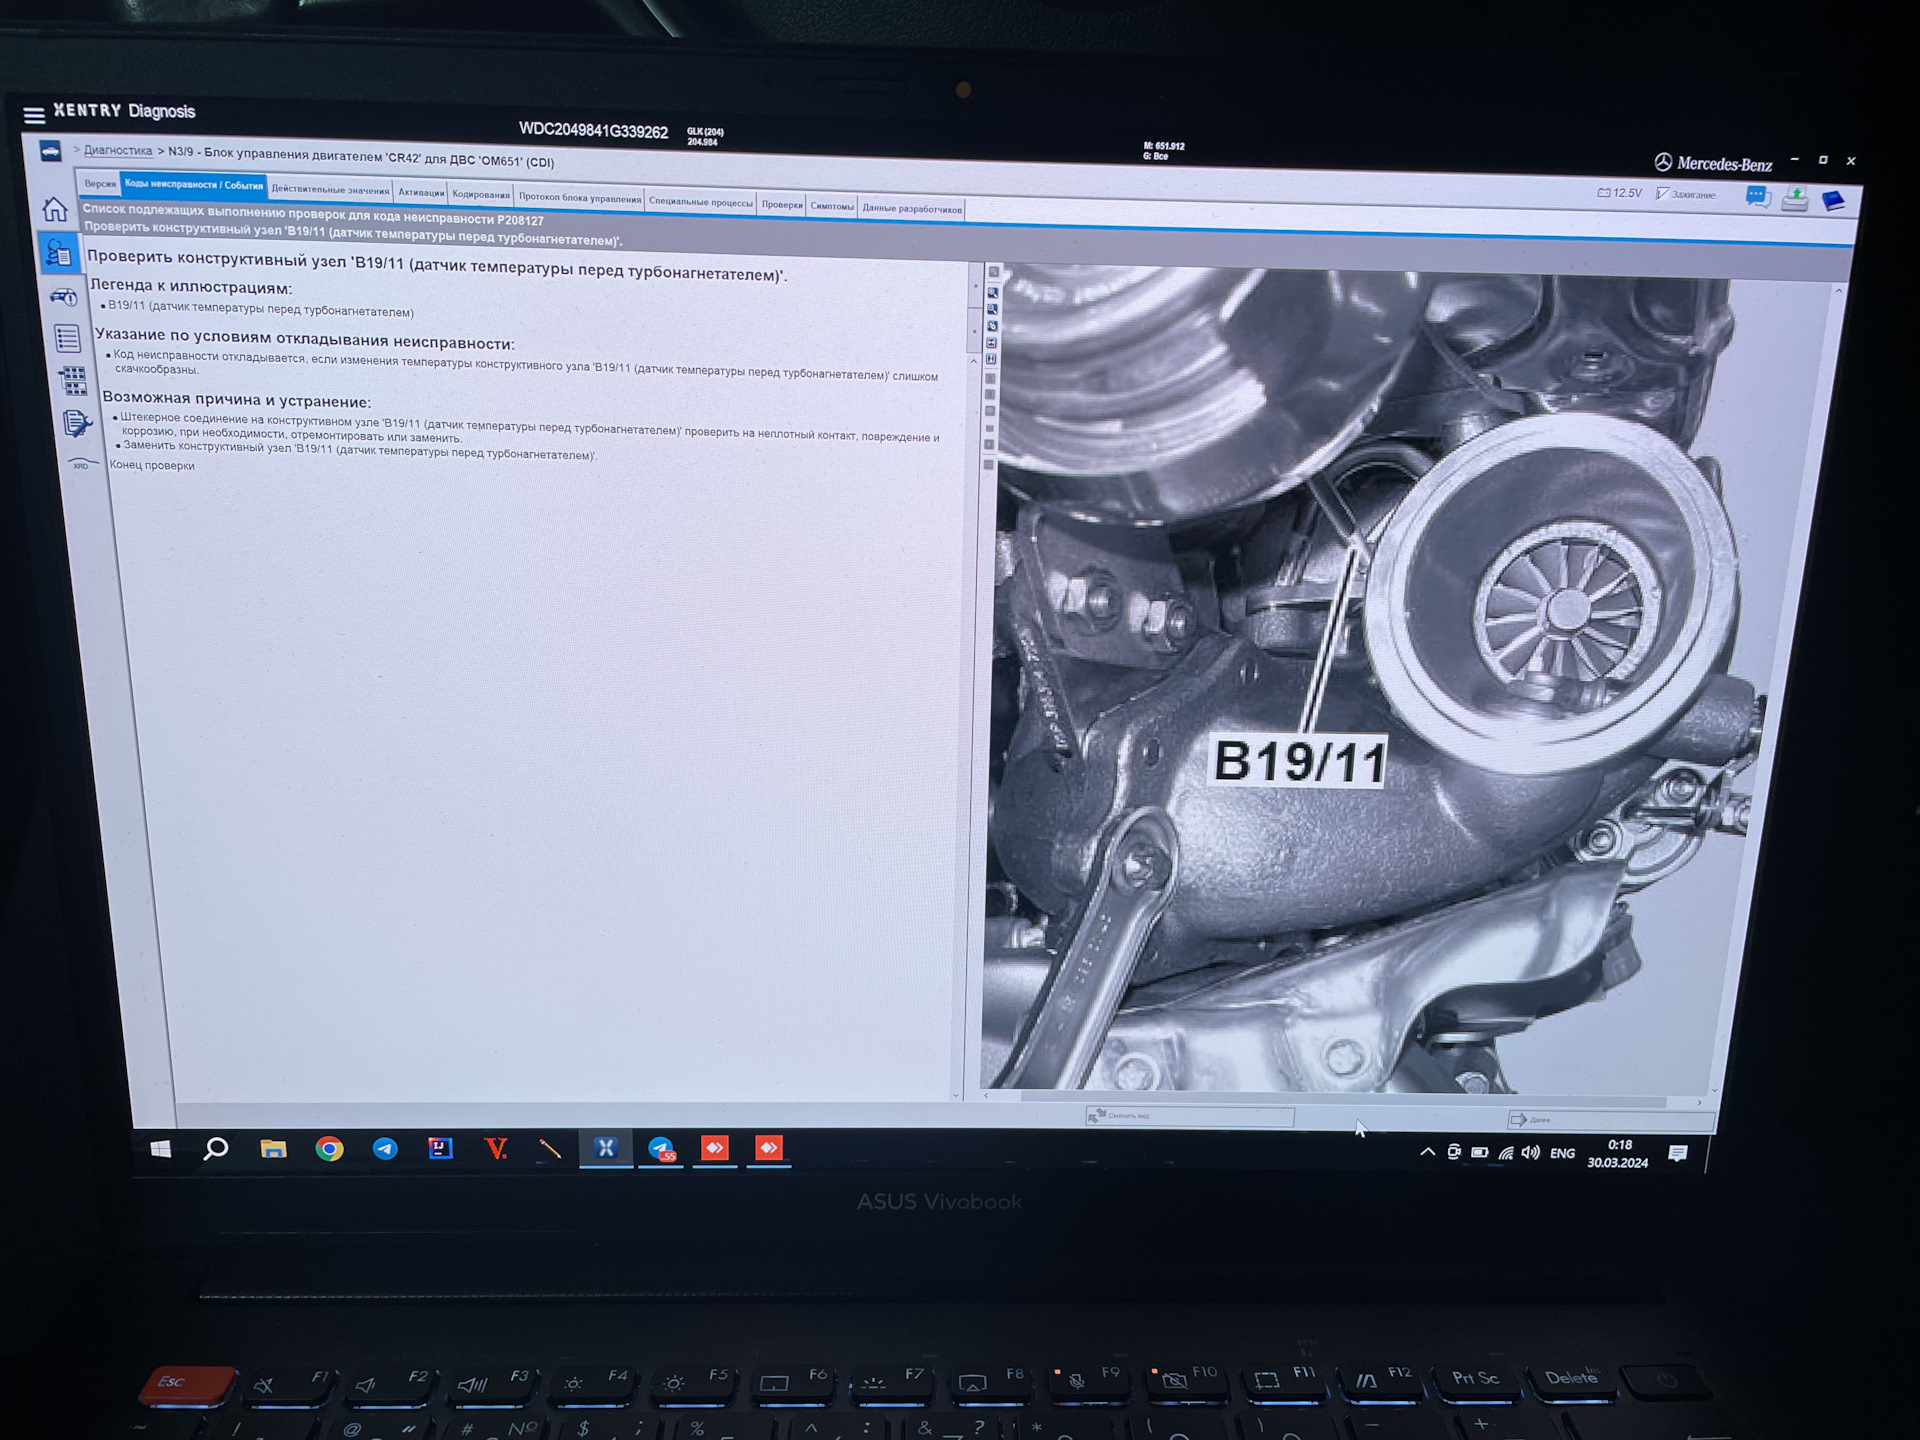The height and width of the screenshot is (1440, 1920).
Task: Open the hamburger menu next to XENTRY Diagnosis
Action: (x=34, y=115)
